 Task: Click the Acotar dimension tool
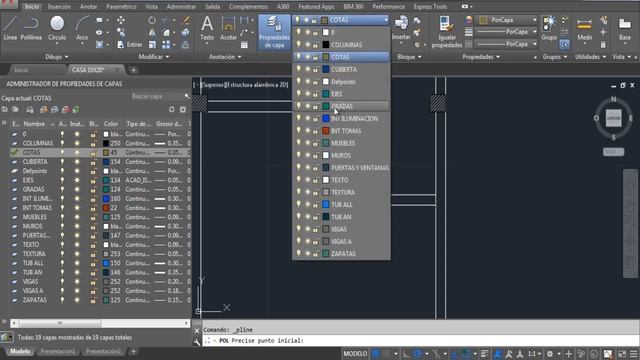(x=228, y=28)
